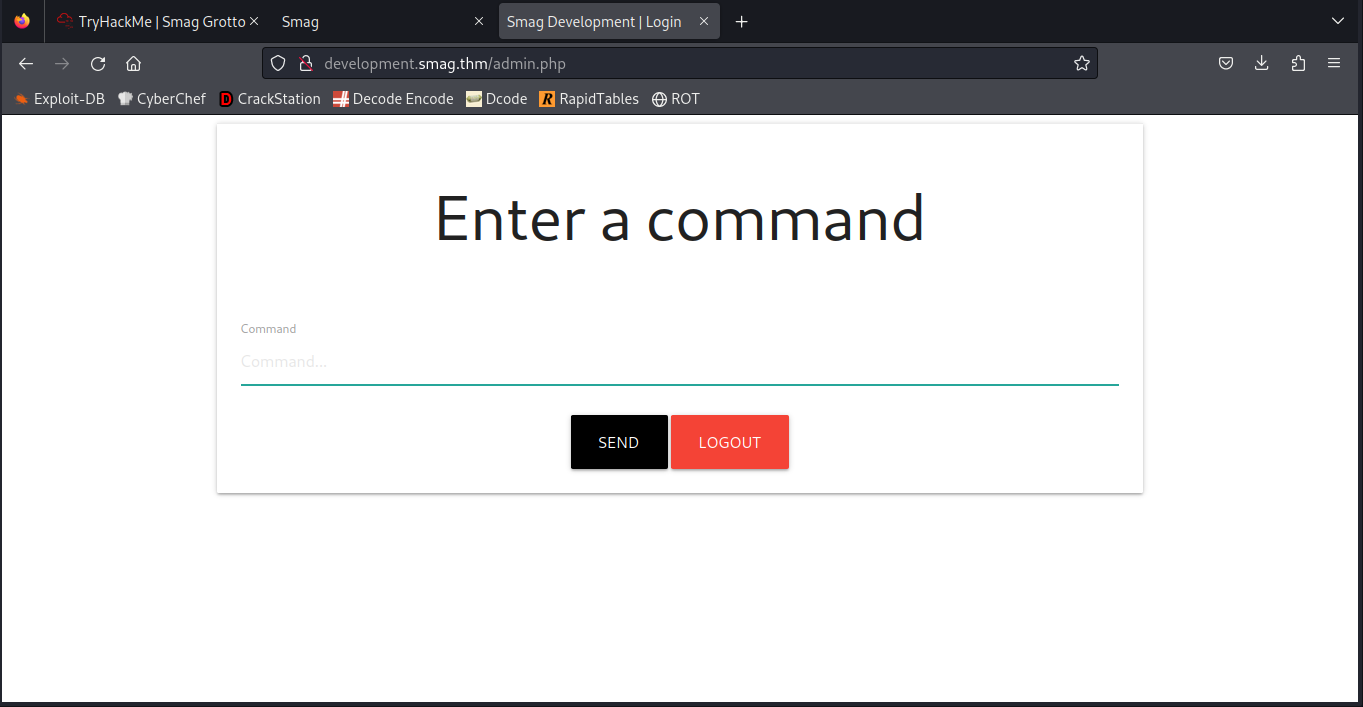
Task: Click the browser reload icon
Action: tap(98, 63)
